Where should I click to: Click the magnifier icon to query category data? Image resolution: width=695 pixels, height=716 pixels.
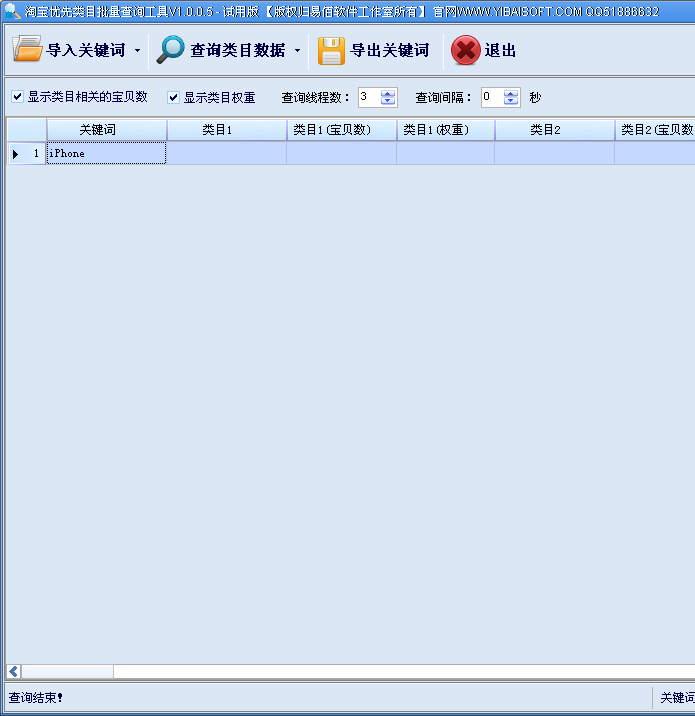(x=171, y=49)
